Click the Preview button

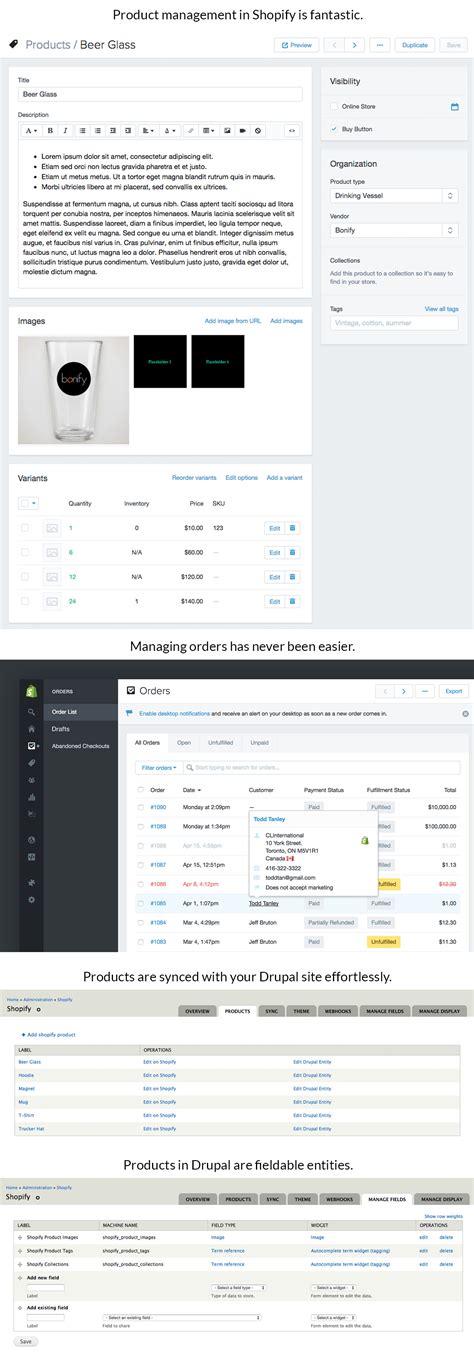pyautogui.click(x=296, y=45)
